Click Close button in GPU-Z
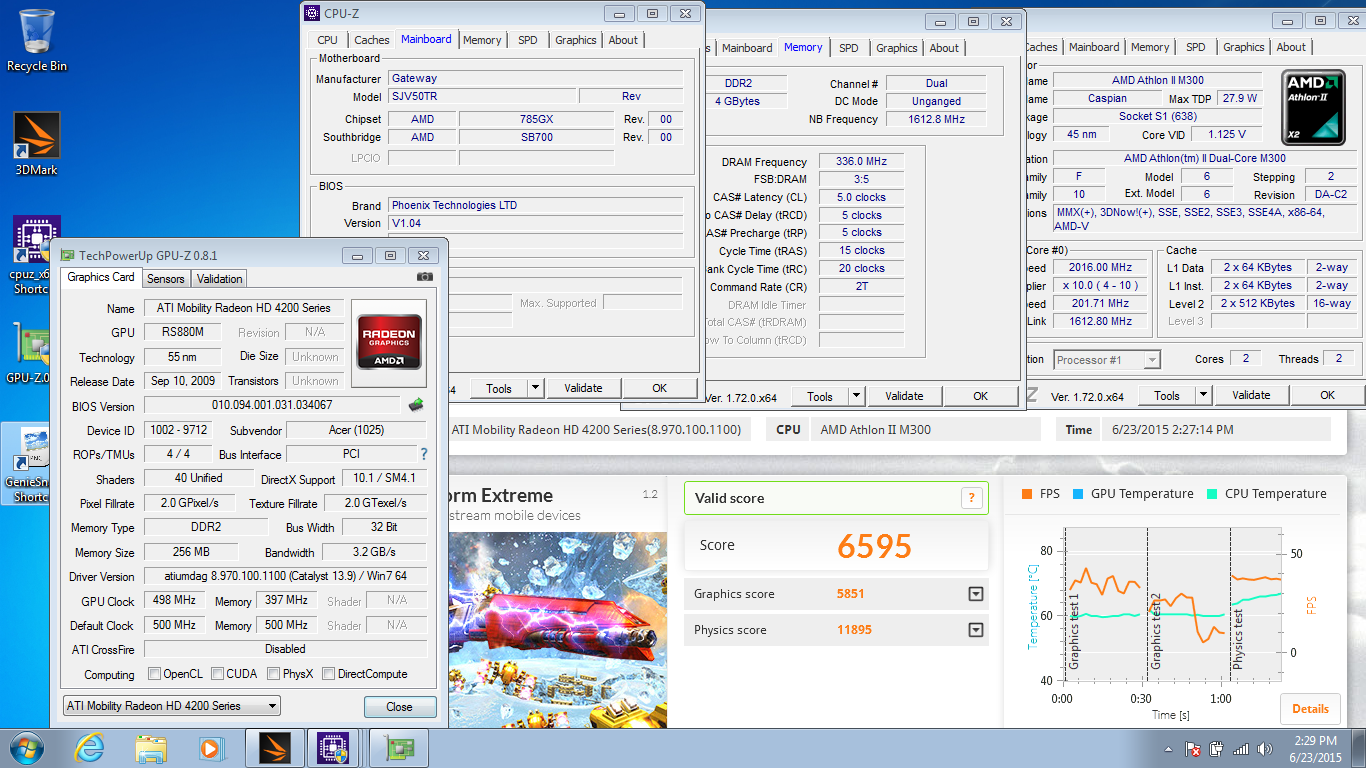Screen dimensions: 1366x768 pyautogui.click(x=399, y=707)
